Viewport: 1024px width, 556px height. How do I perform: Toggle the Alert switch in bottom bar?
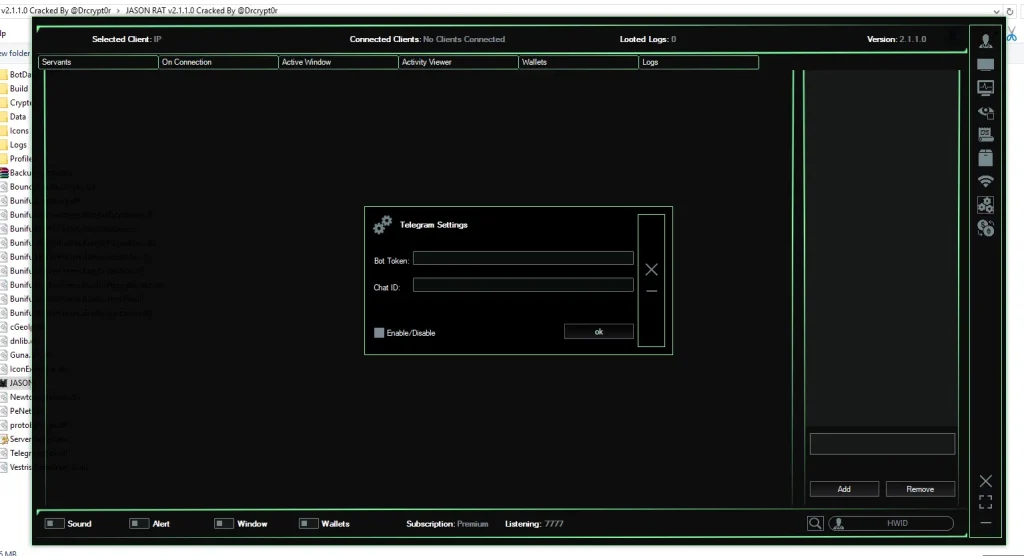click(x=139, y=523)
